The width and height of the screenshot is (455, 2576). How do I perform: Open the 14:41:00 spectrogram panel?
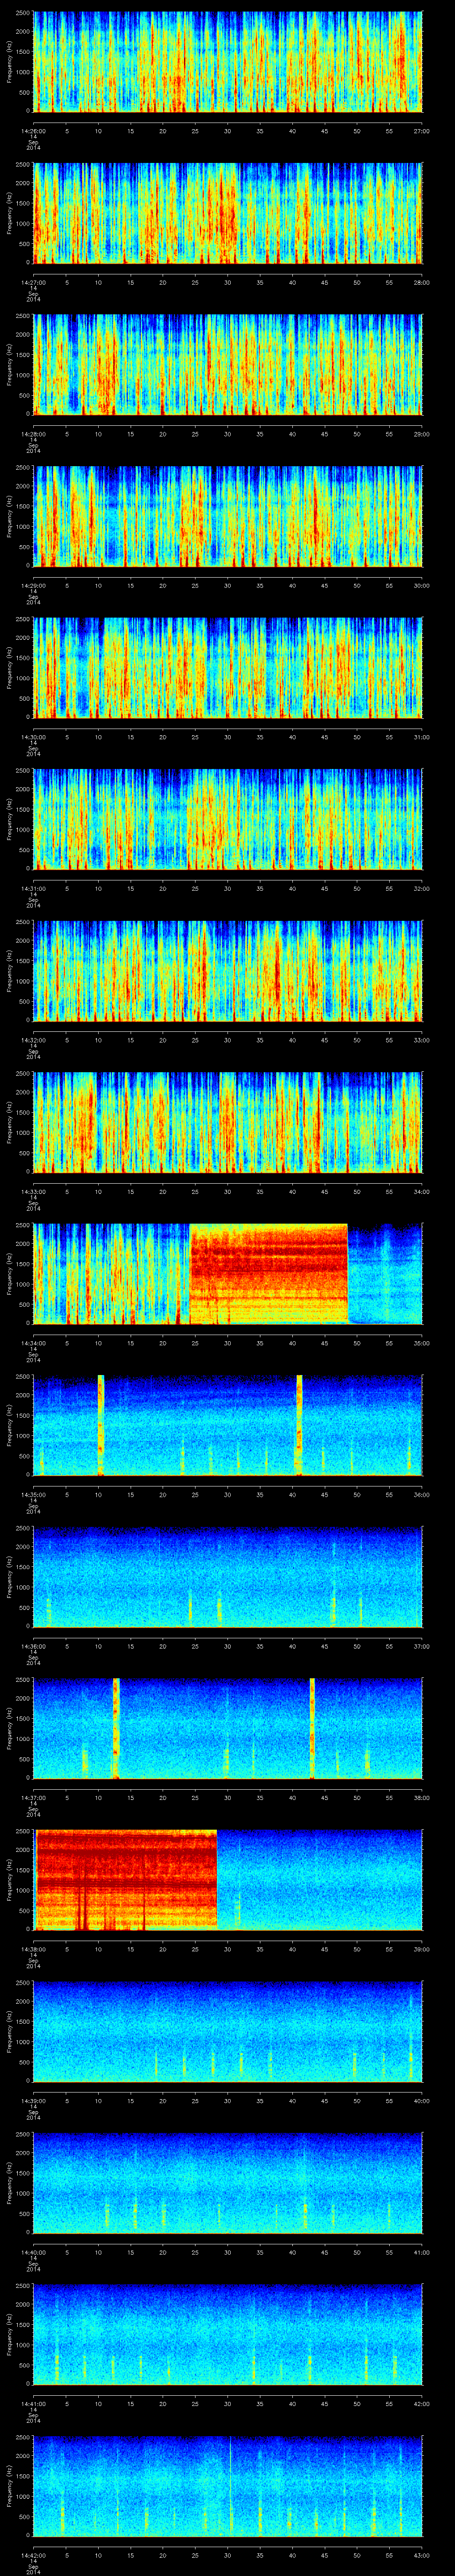[x=228, y=2333]
